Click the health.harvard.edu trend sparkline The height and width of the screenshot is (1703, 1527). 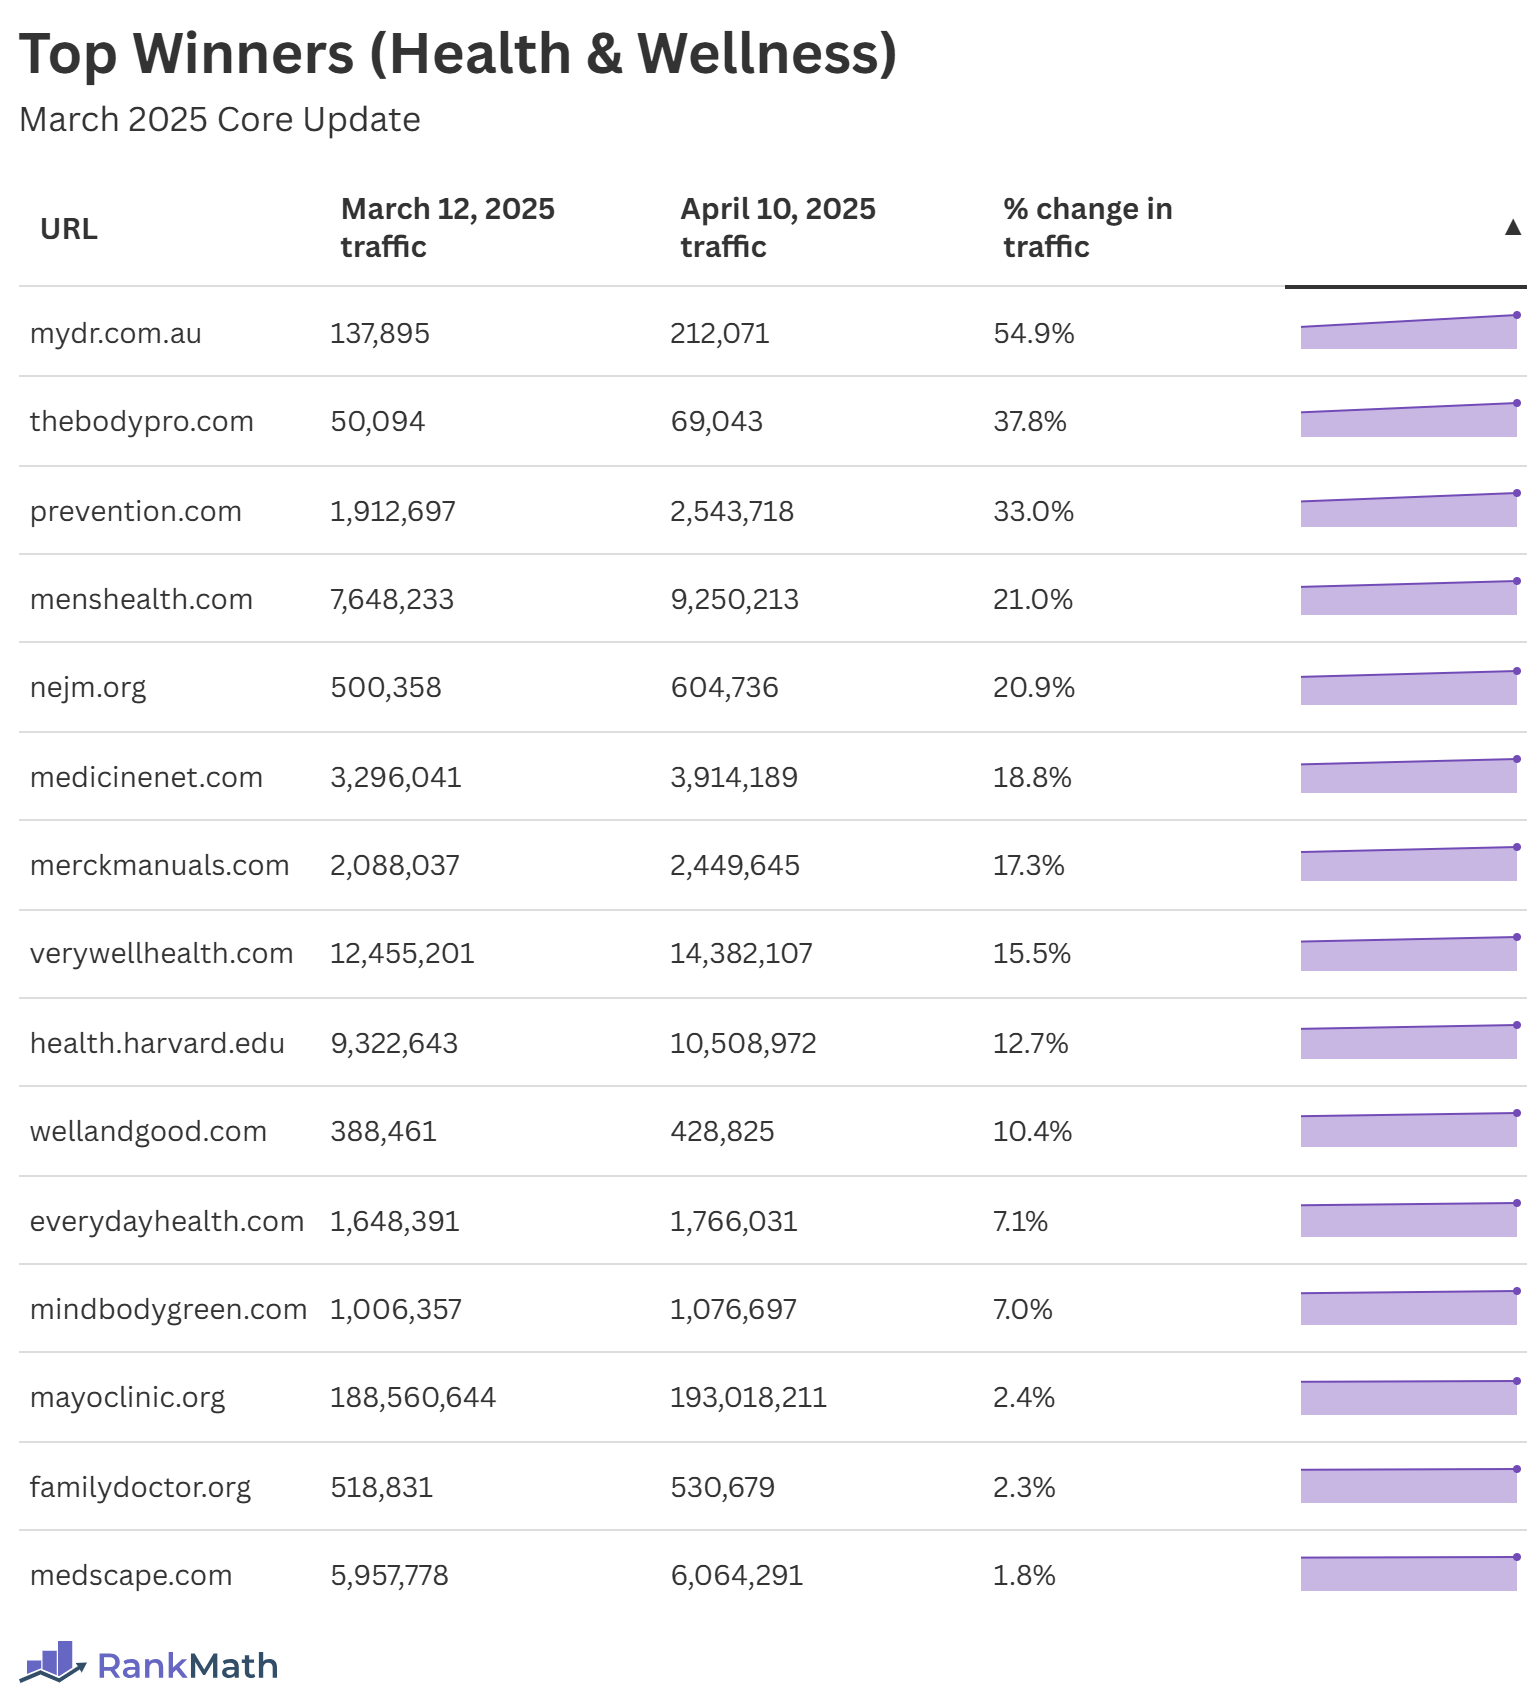tap(1410, 1041)
